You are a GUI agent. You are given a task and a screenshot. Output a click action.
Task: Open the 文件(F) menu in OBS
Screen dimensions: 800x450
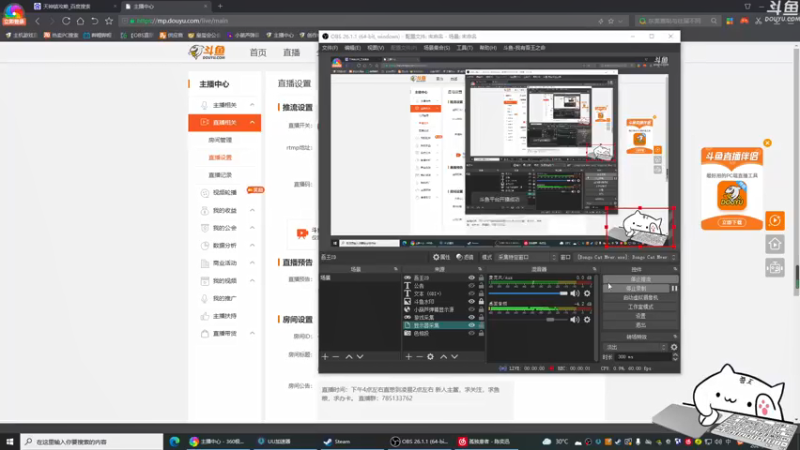point(330,47)
